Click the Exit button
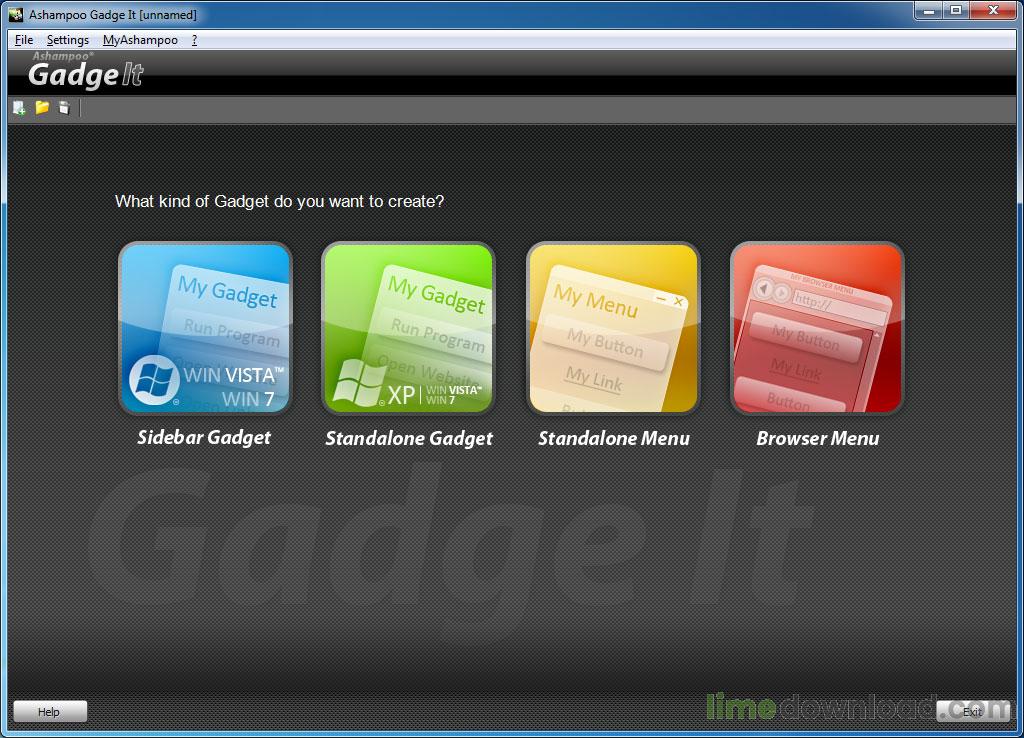 pos(971,711)
